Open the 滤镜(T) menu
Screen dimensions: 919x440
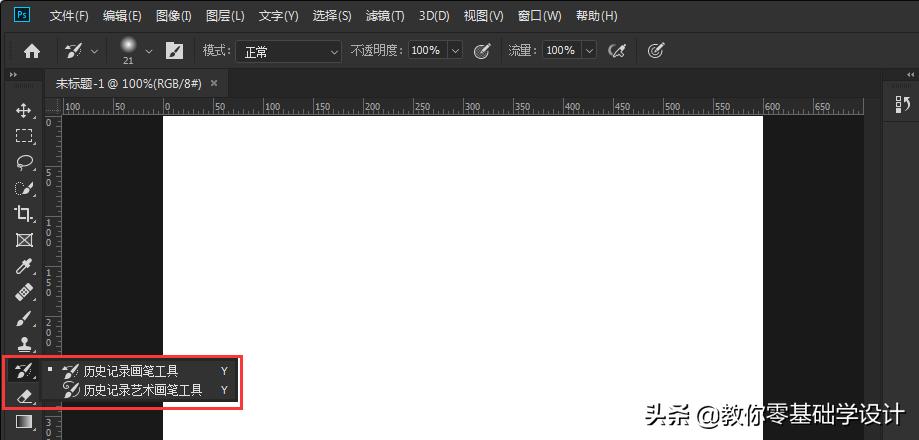(x=385, y=16)
